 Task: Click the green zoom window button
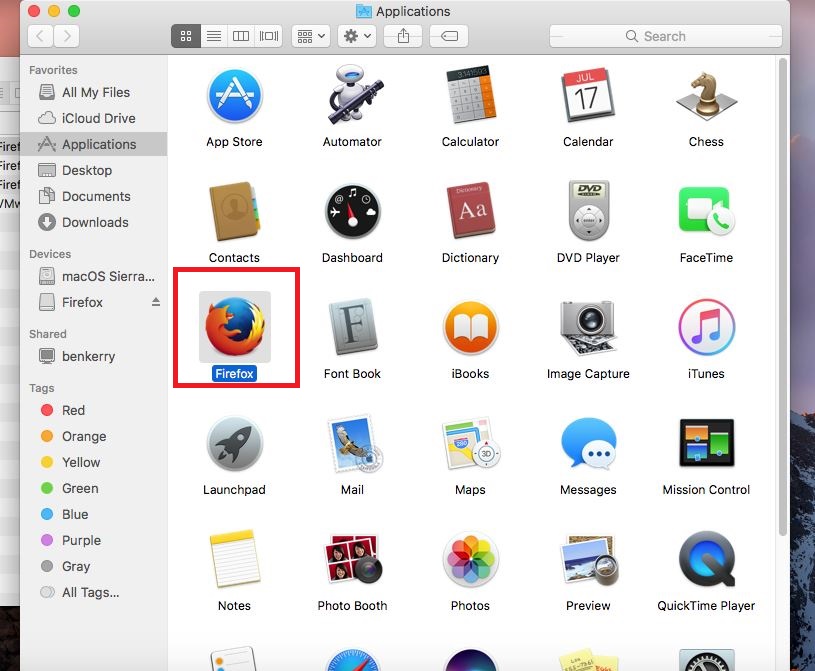pyautogui.click(x=74, y=11)
